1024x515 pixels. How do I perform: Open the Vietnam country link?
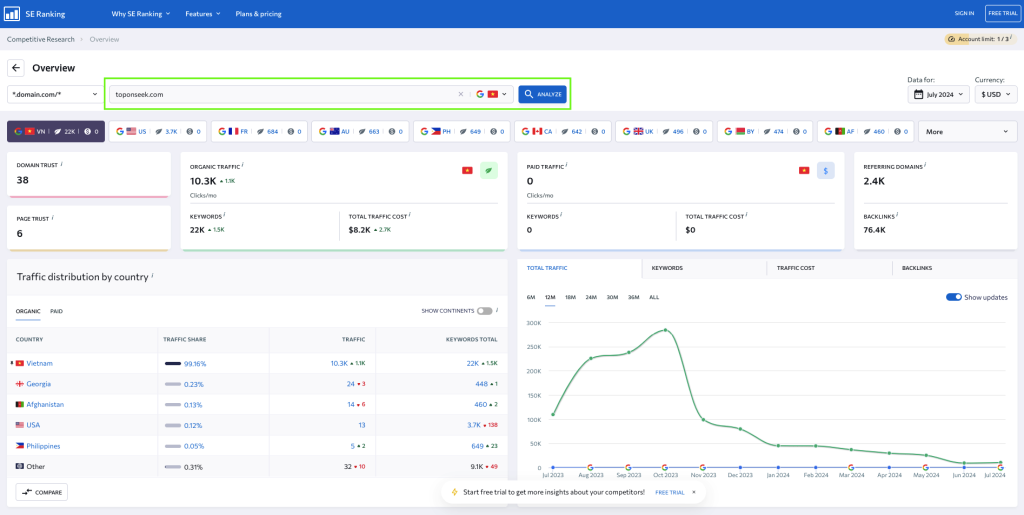click(x=40, y=363)
